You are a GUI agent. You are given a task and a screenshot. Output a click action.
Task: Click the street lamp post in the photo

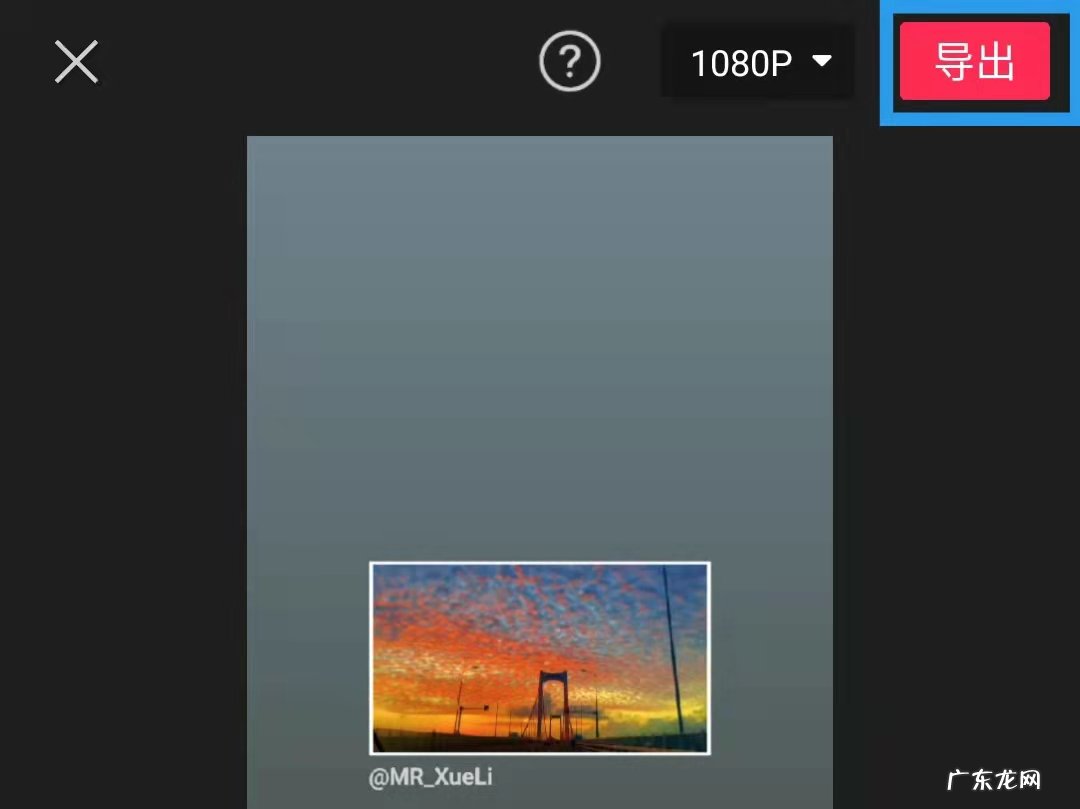tap(459, 707)
